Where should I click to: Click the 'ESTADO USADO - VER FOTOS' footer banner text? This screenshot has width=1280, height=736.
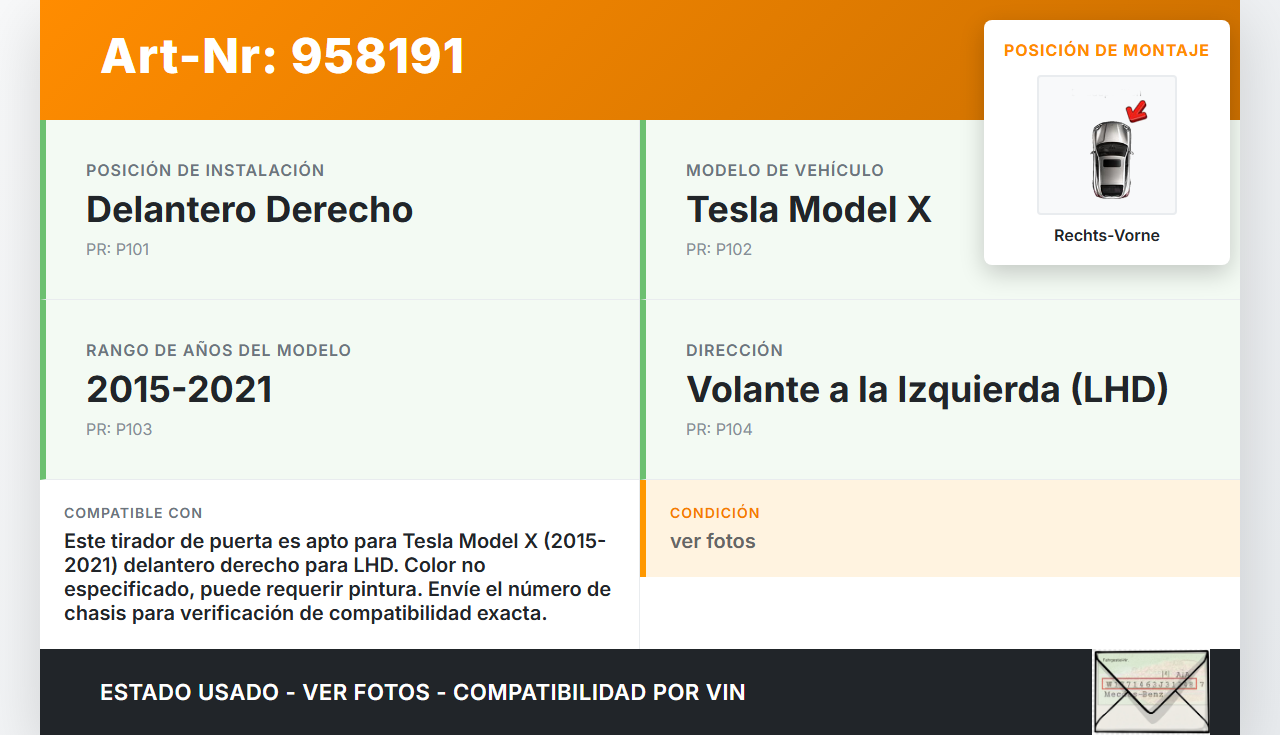point(423,692)
